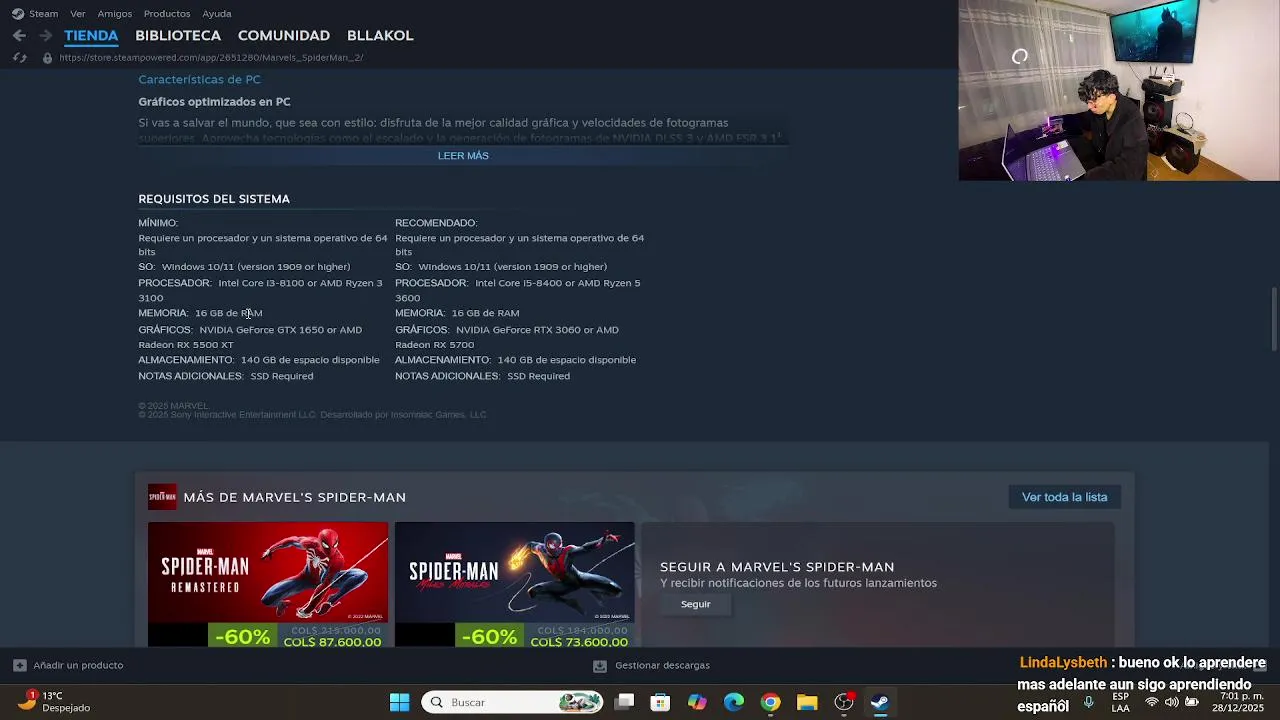The width and height of the screenshot is (1280, 720).
Task: Launch Microsoft Store from taskbar
Action: (660, 702)
